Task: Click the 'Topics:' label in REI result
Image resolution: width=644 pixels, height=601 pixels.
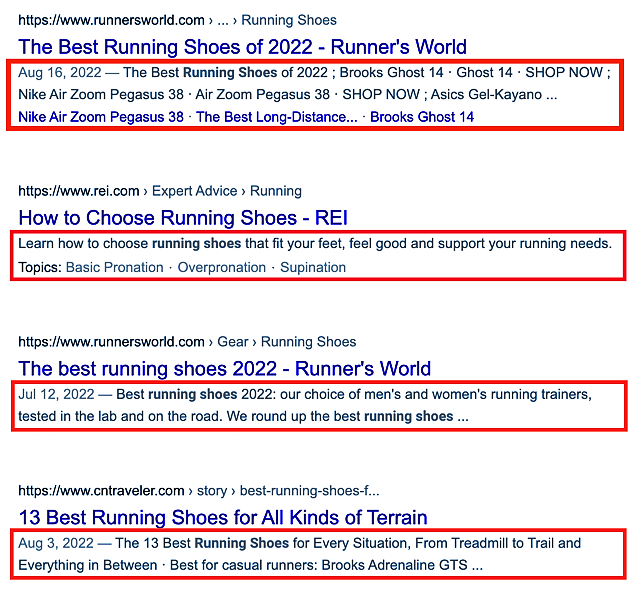Action: click(x=40, y=267)
